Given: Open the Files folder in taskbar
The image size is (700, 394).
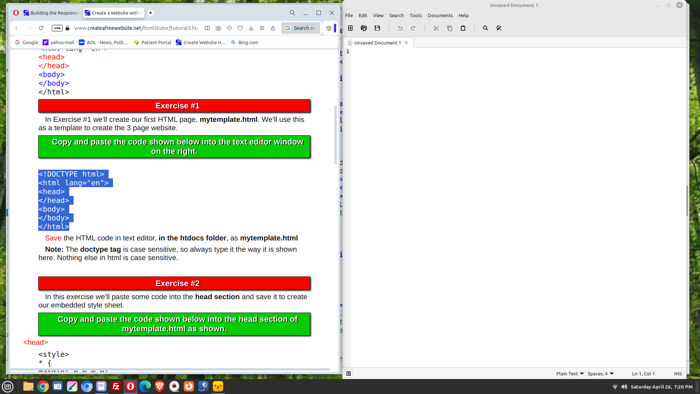Looking at the screenshot, I should coord(28,386).
